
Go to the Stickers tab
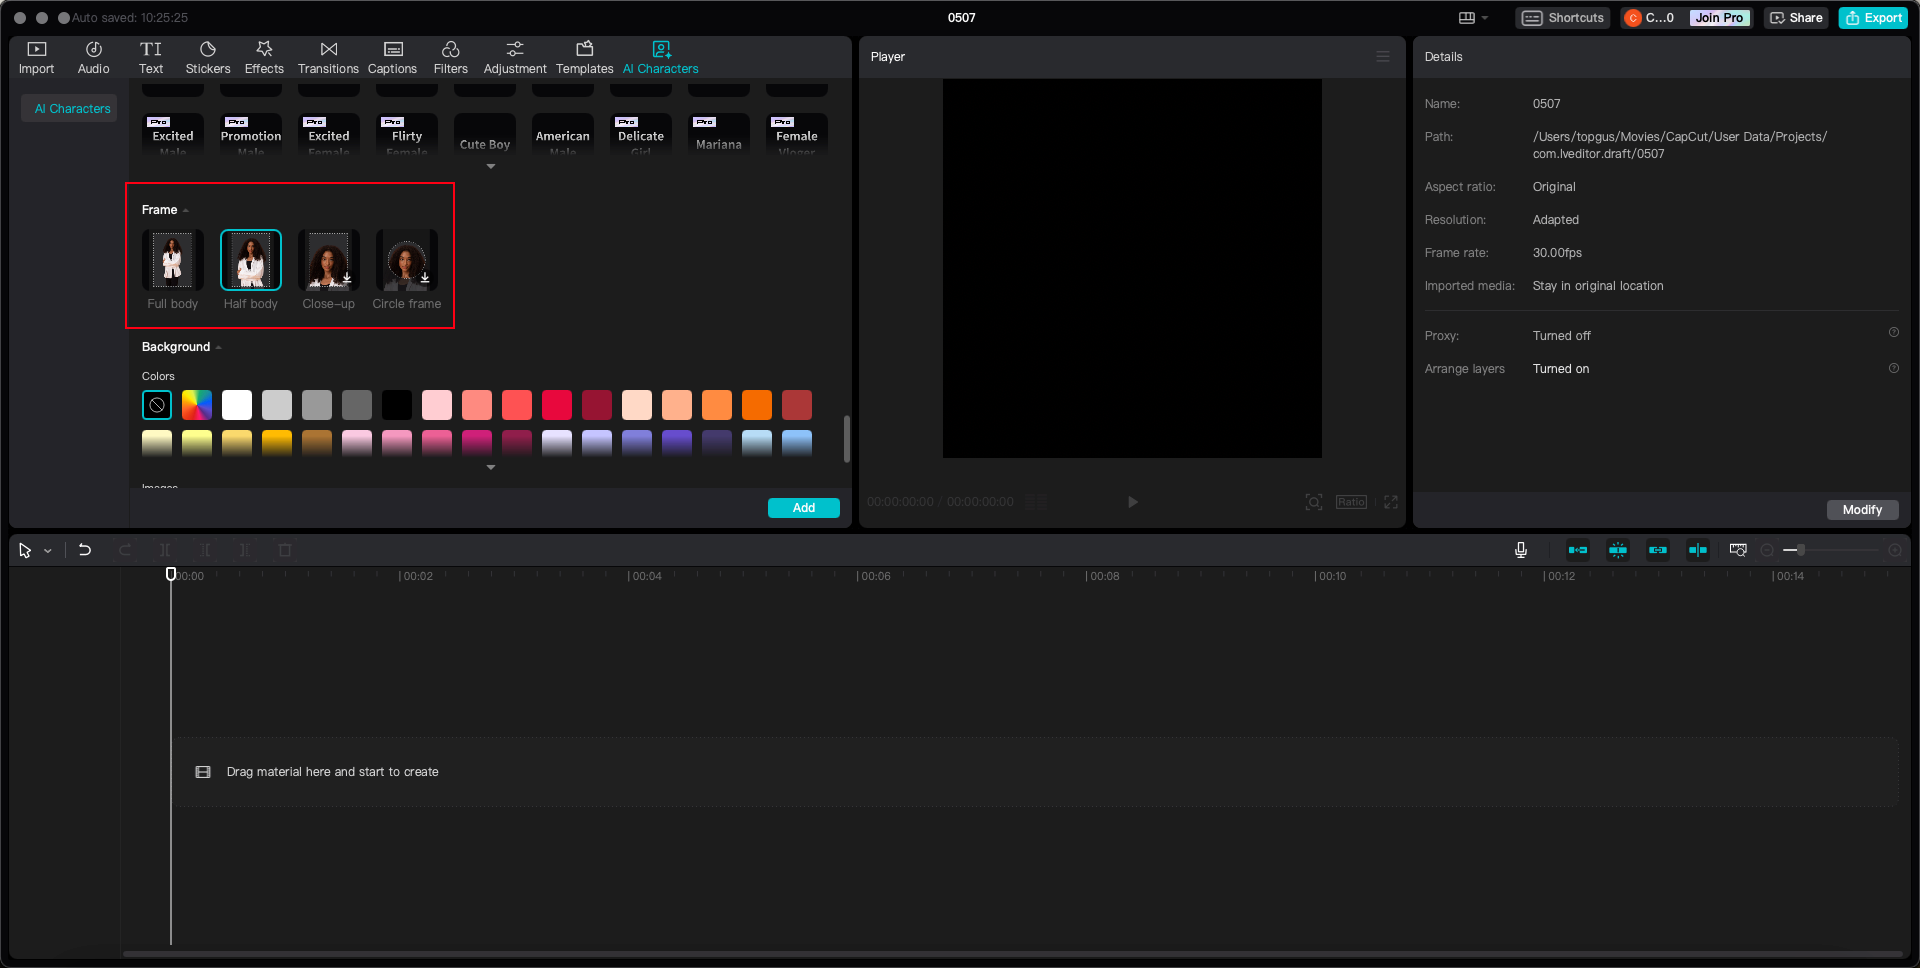coord(208,58)
